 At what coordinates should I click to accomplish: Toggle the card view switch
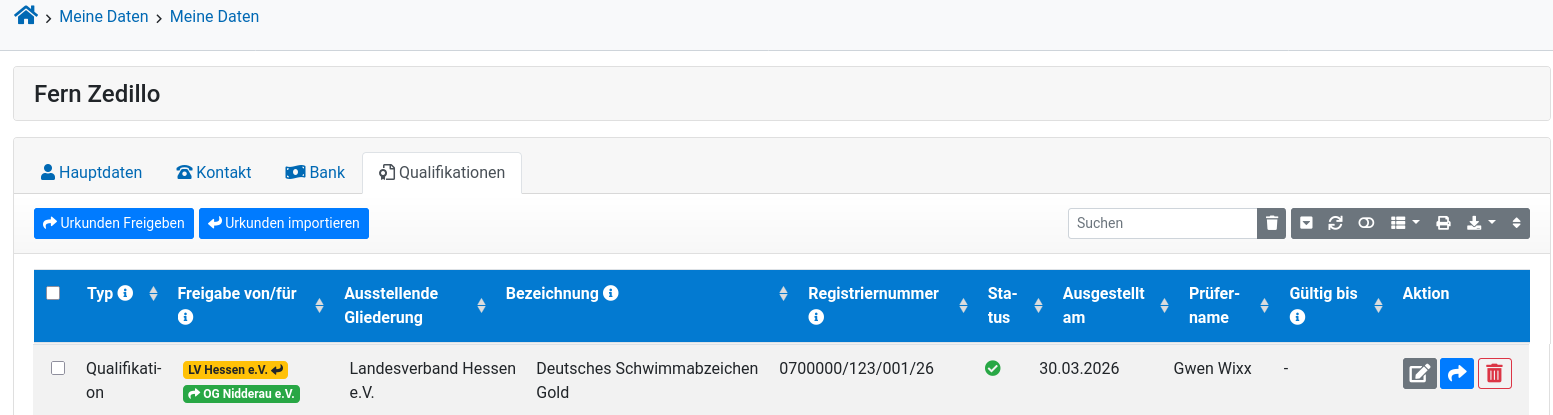pyautogui.click(x=1366, y=223)
